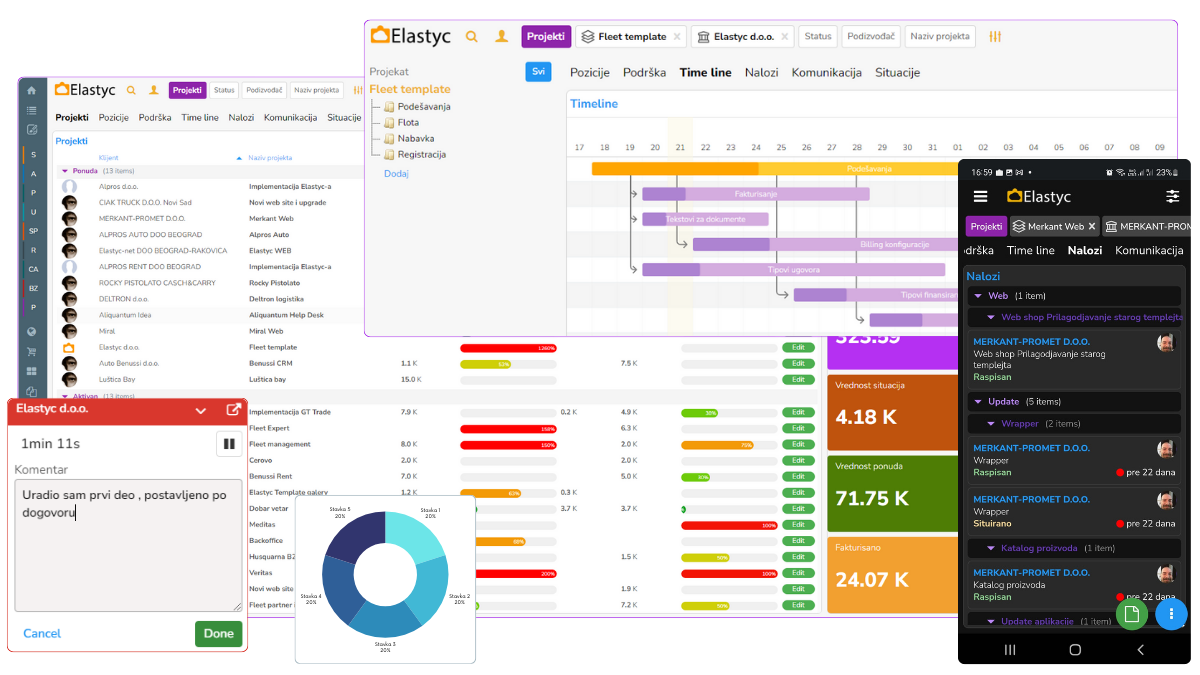The image size is (1200, 675).
Task: Open the Katalog proizvoda task card in mobile app
Action: (x=1073, y=585)
